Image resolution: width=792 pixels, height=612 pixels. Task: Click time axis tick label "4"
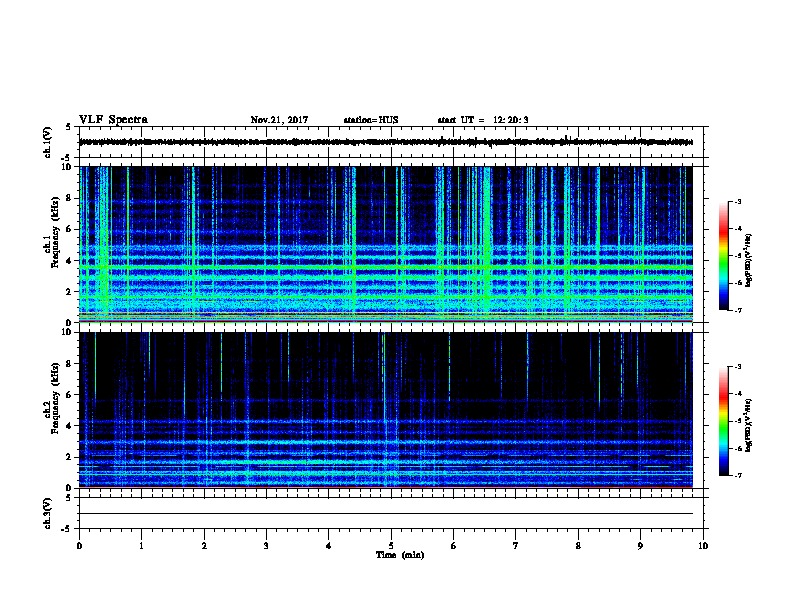[x=329, y=546]
